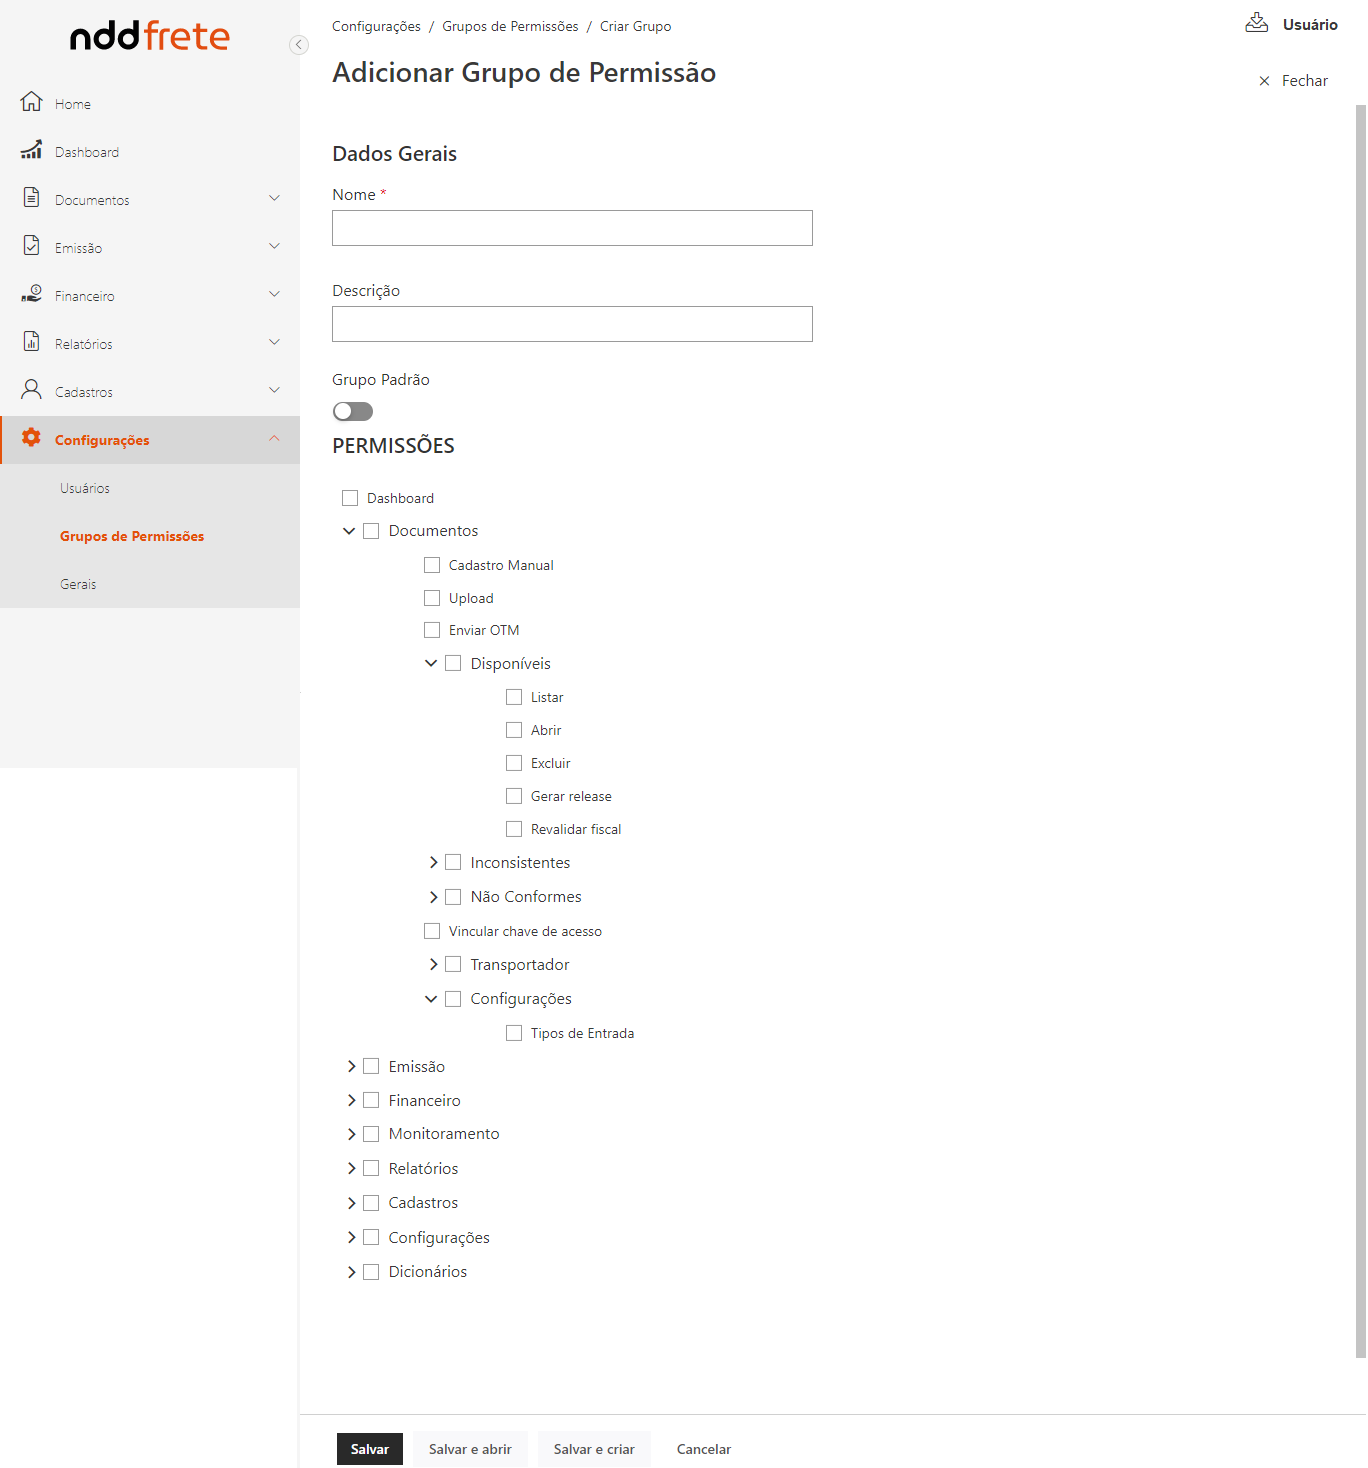
Task: Open the Gerais submenu item
Action: point(78,584)
